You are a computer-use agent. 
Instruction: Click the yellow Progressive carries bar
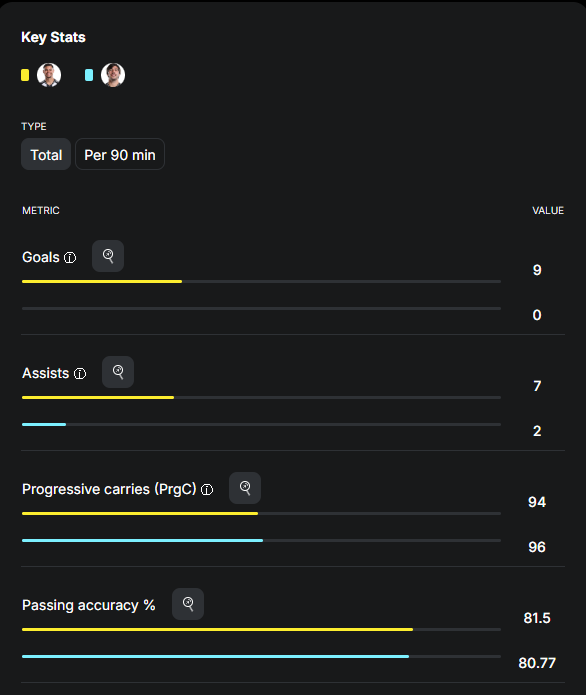point(140,514)
